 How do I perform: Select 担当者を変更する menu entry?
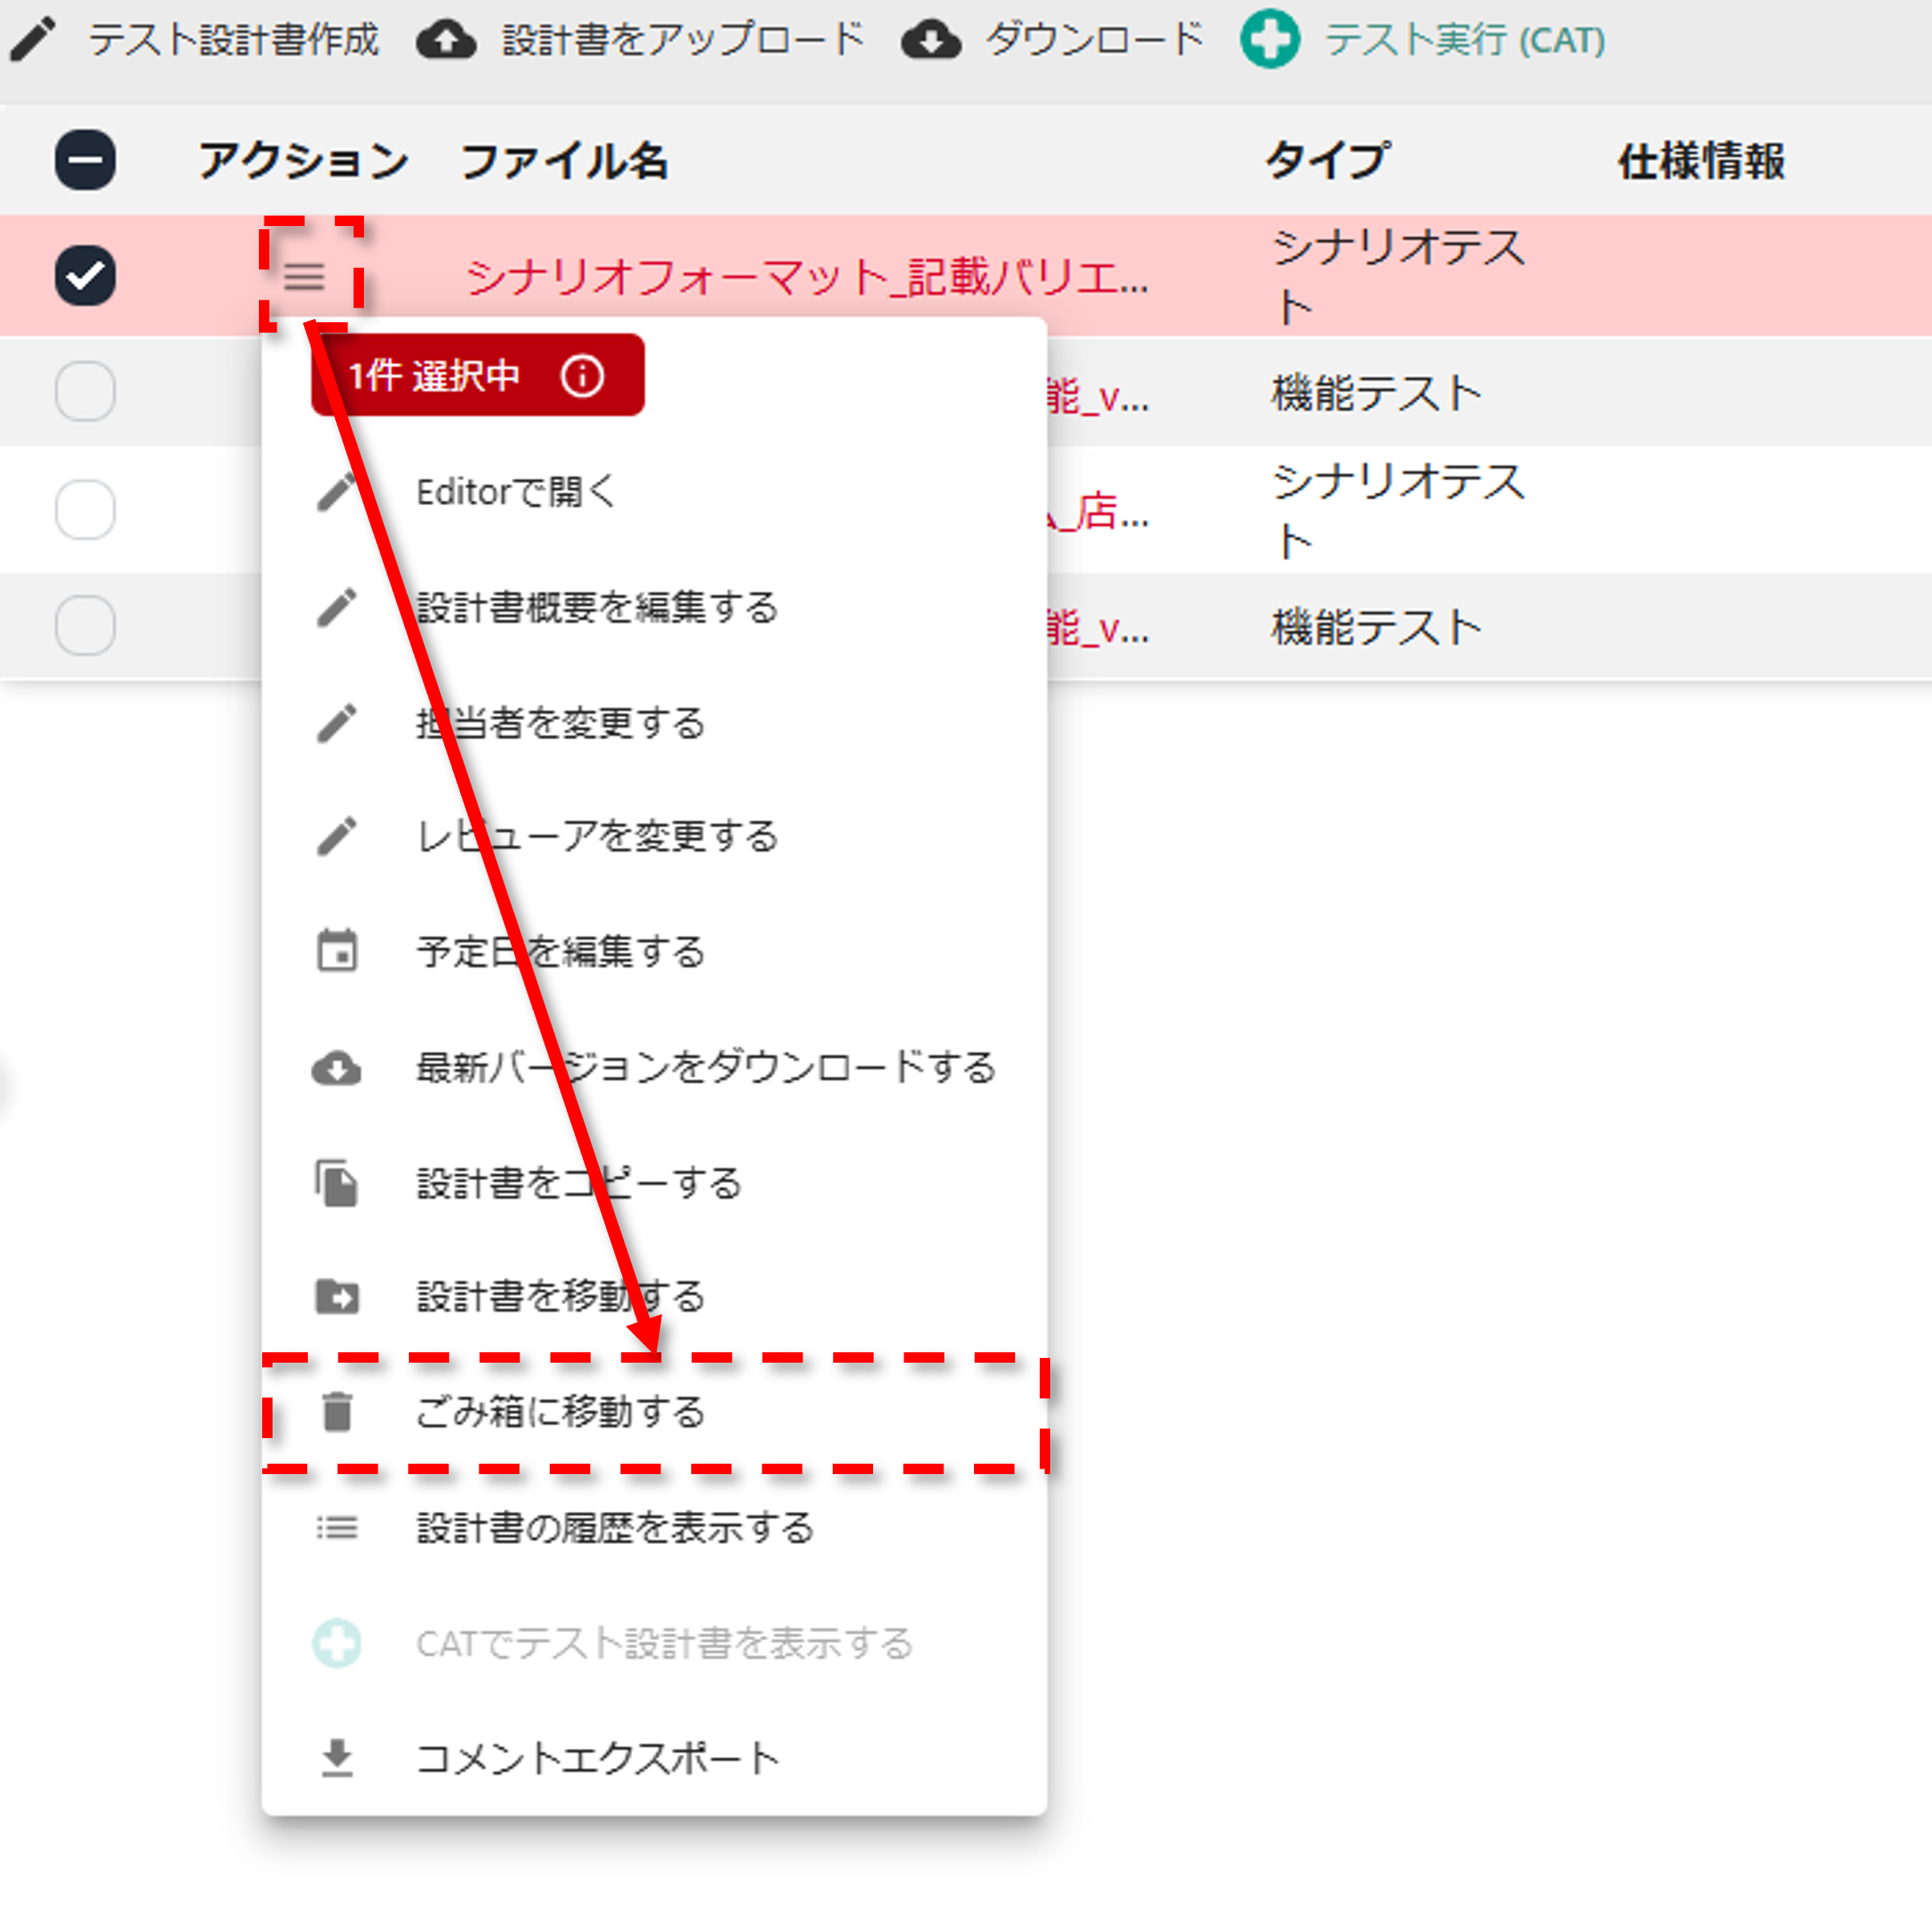tap(654, 722)
